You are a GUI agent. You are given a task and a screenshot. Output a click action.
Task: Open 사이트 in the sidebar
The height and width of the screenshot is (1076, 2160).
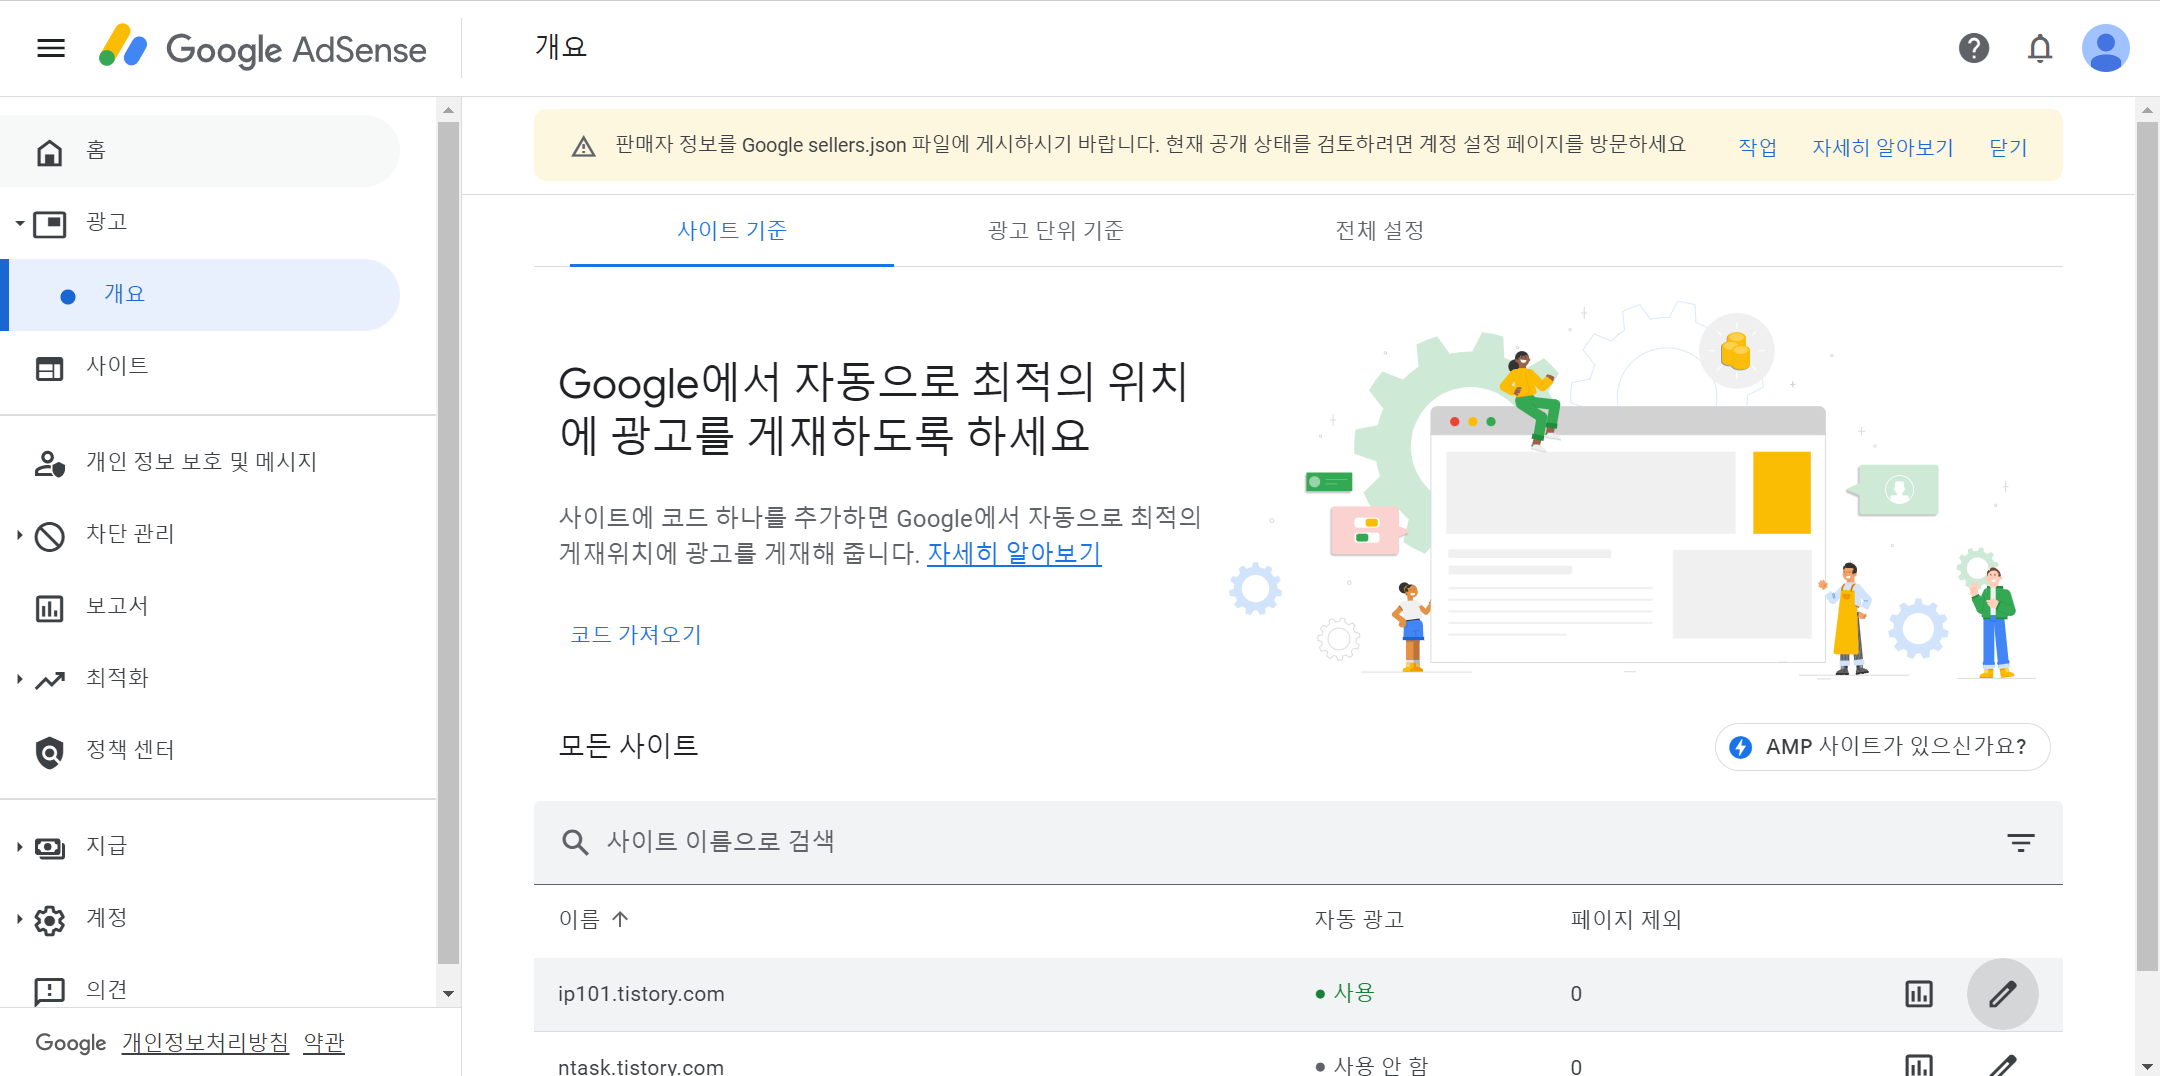(x=200, y=367)
